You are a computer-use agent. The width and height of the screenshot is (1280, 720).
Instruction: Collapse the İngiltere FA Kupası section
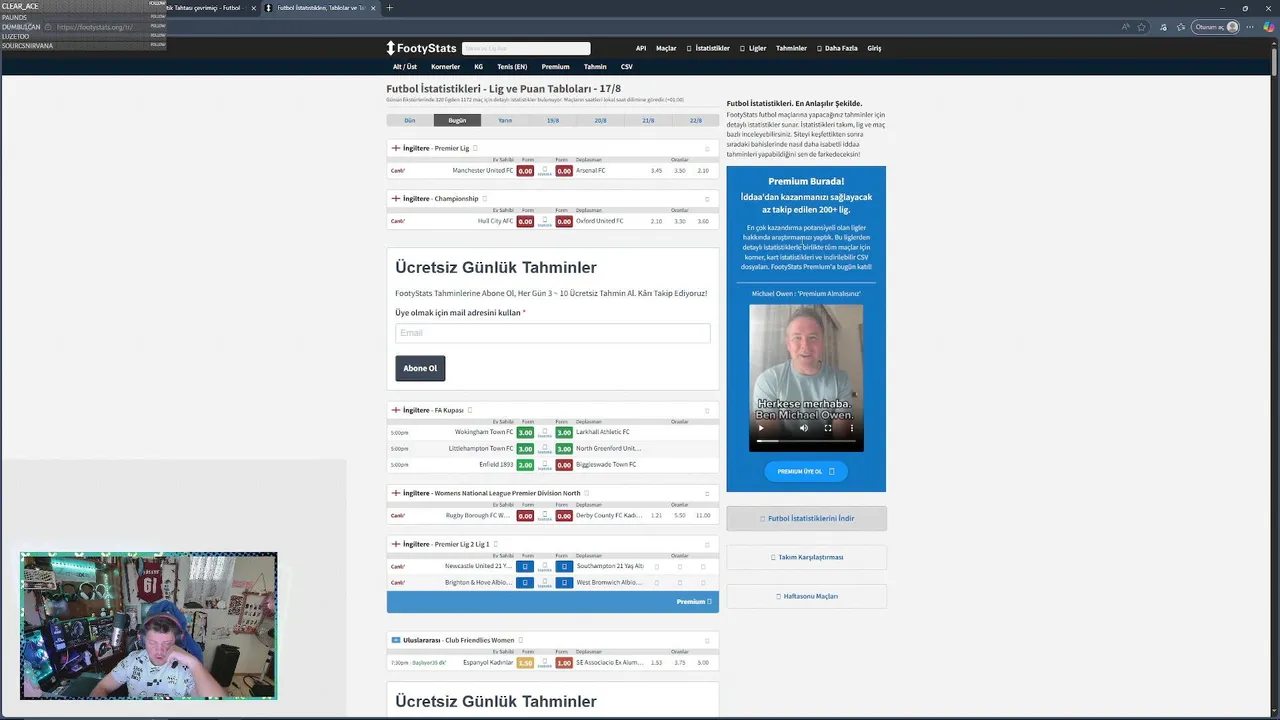click(x=707, y=410)
